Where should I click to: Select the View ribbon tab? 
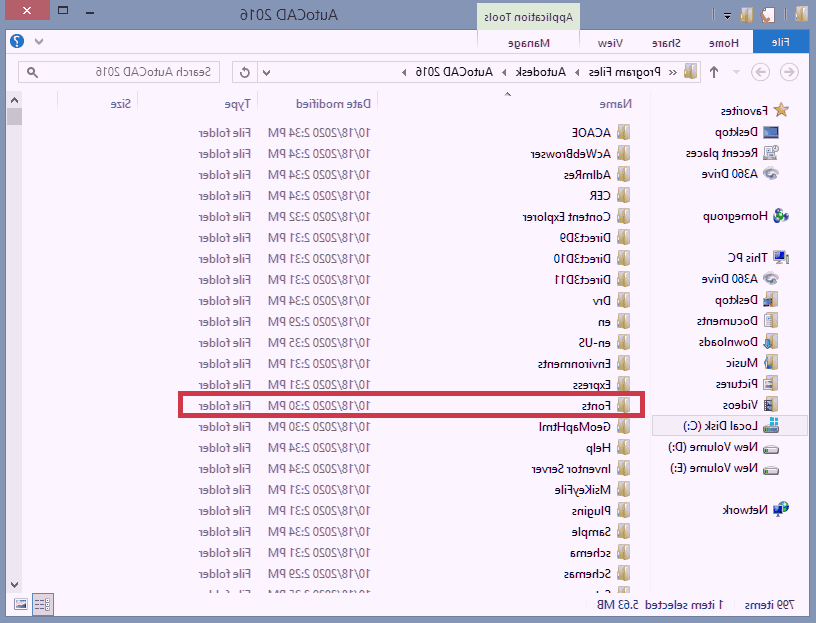coord(610,43)
